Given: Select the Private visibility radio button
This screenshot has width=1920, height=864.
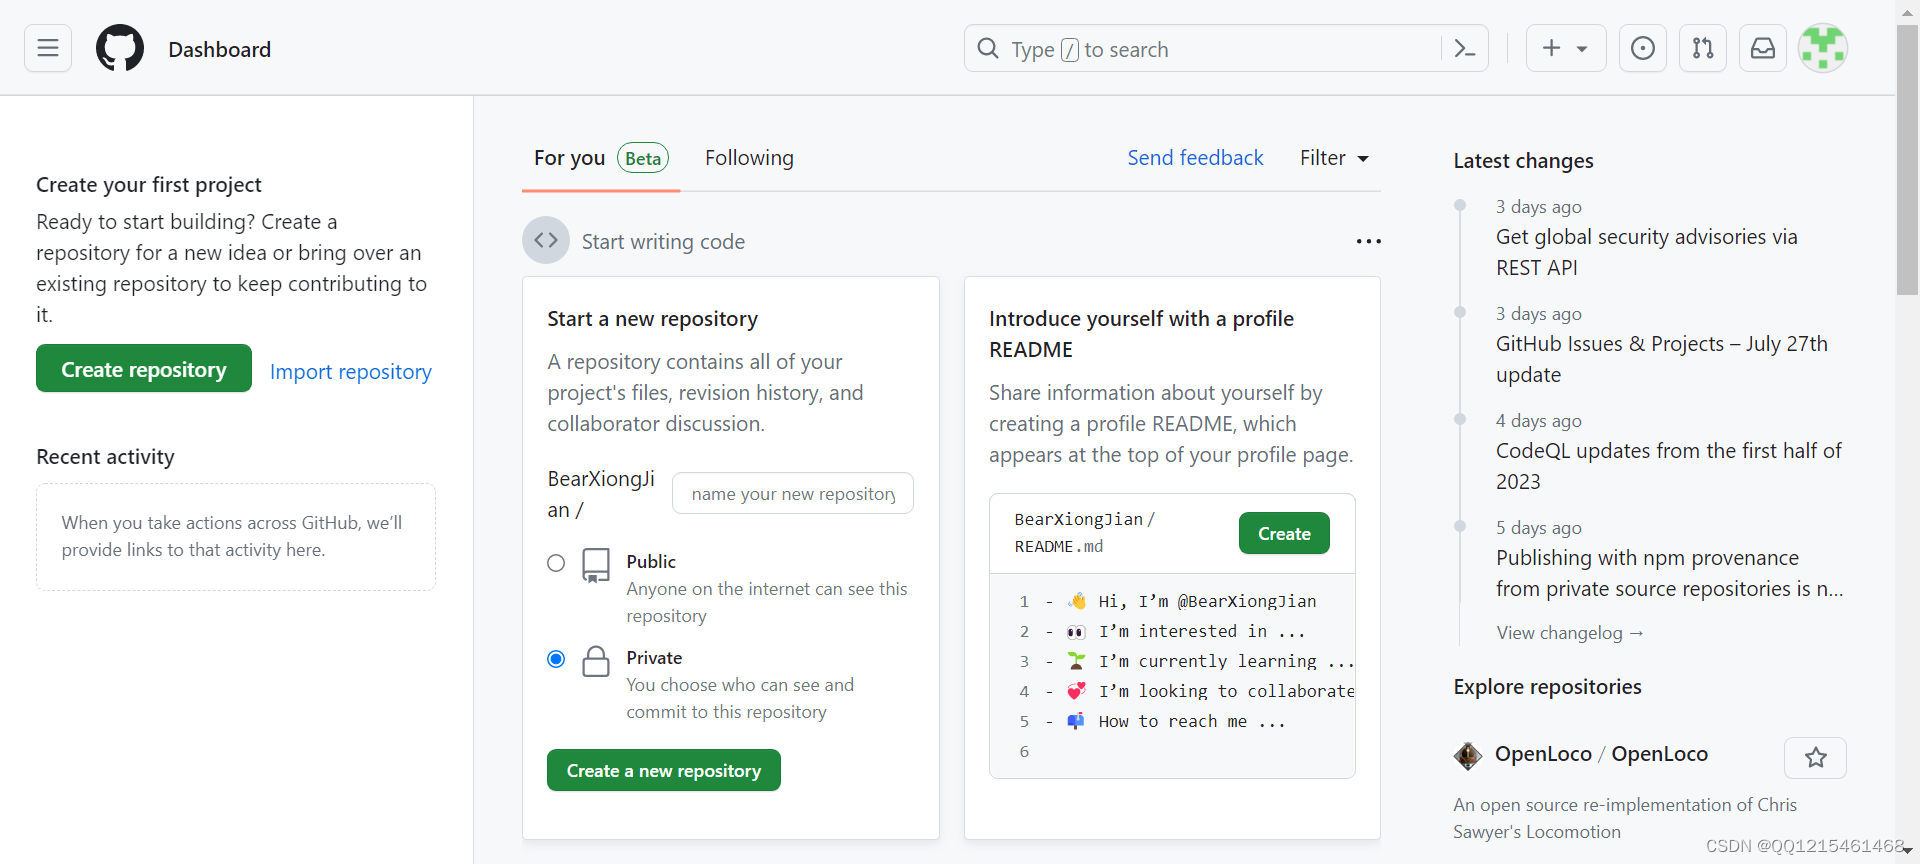Looking at the screenshot, I should 556,659.
